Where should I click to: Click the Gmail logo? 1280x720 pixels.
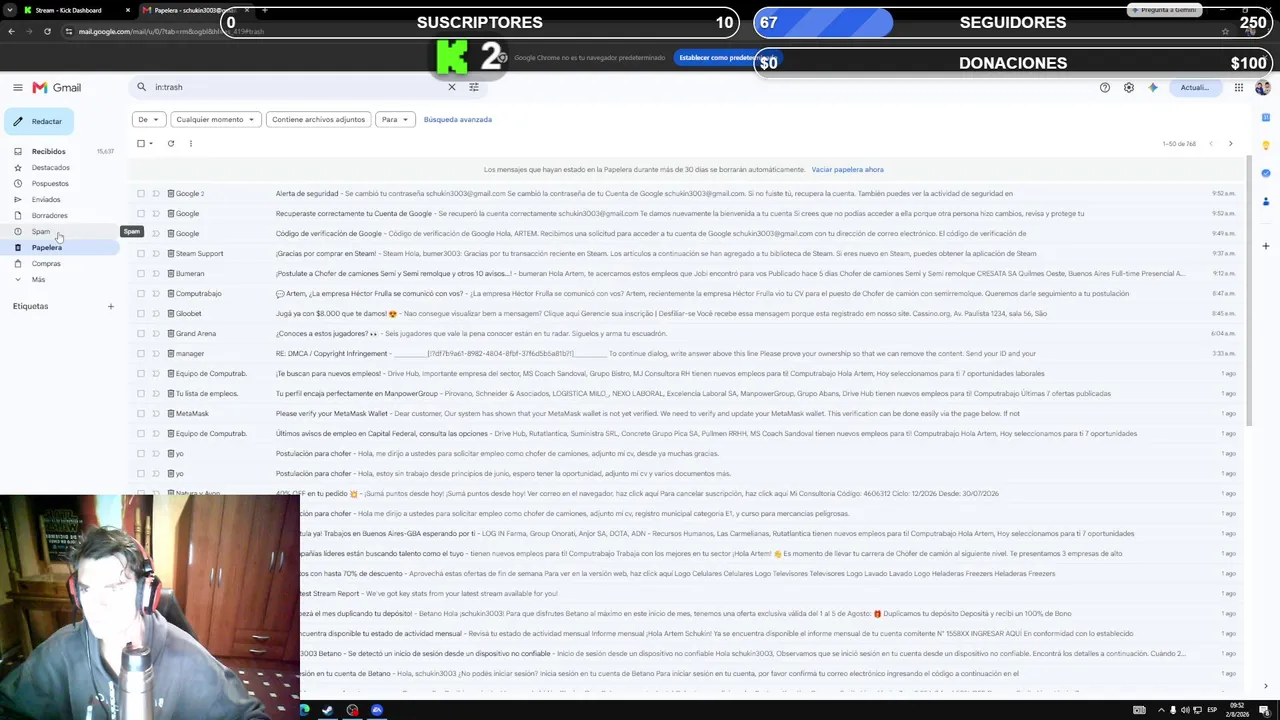click(x=57, y=88)
